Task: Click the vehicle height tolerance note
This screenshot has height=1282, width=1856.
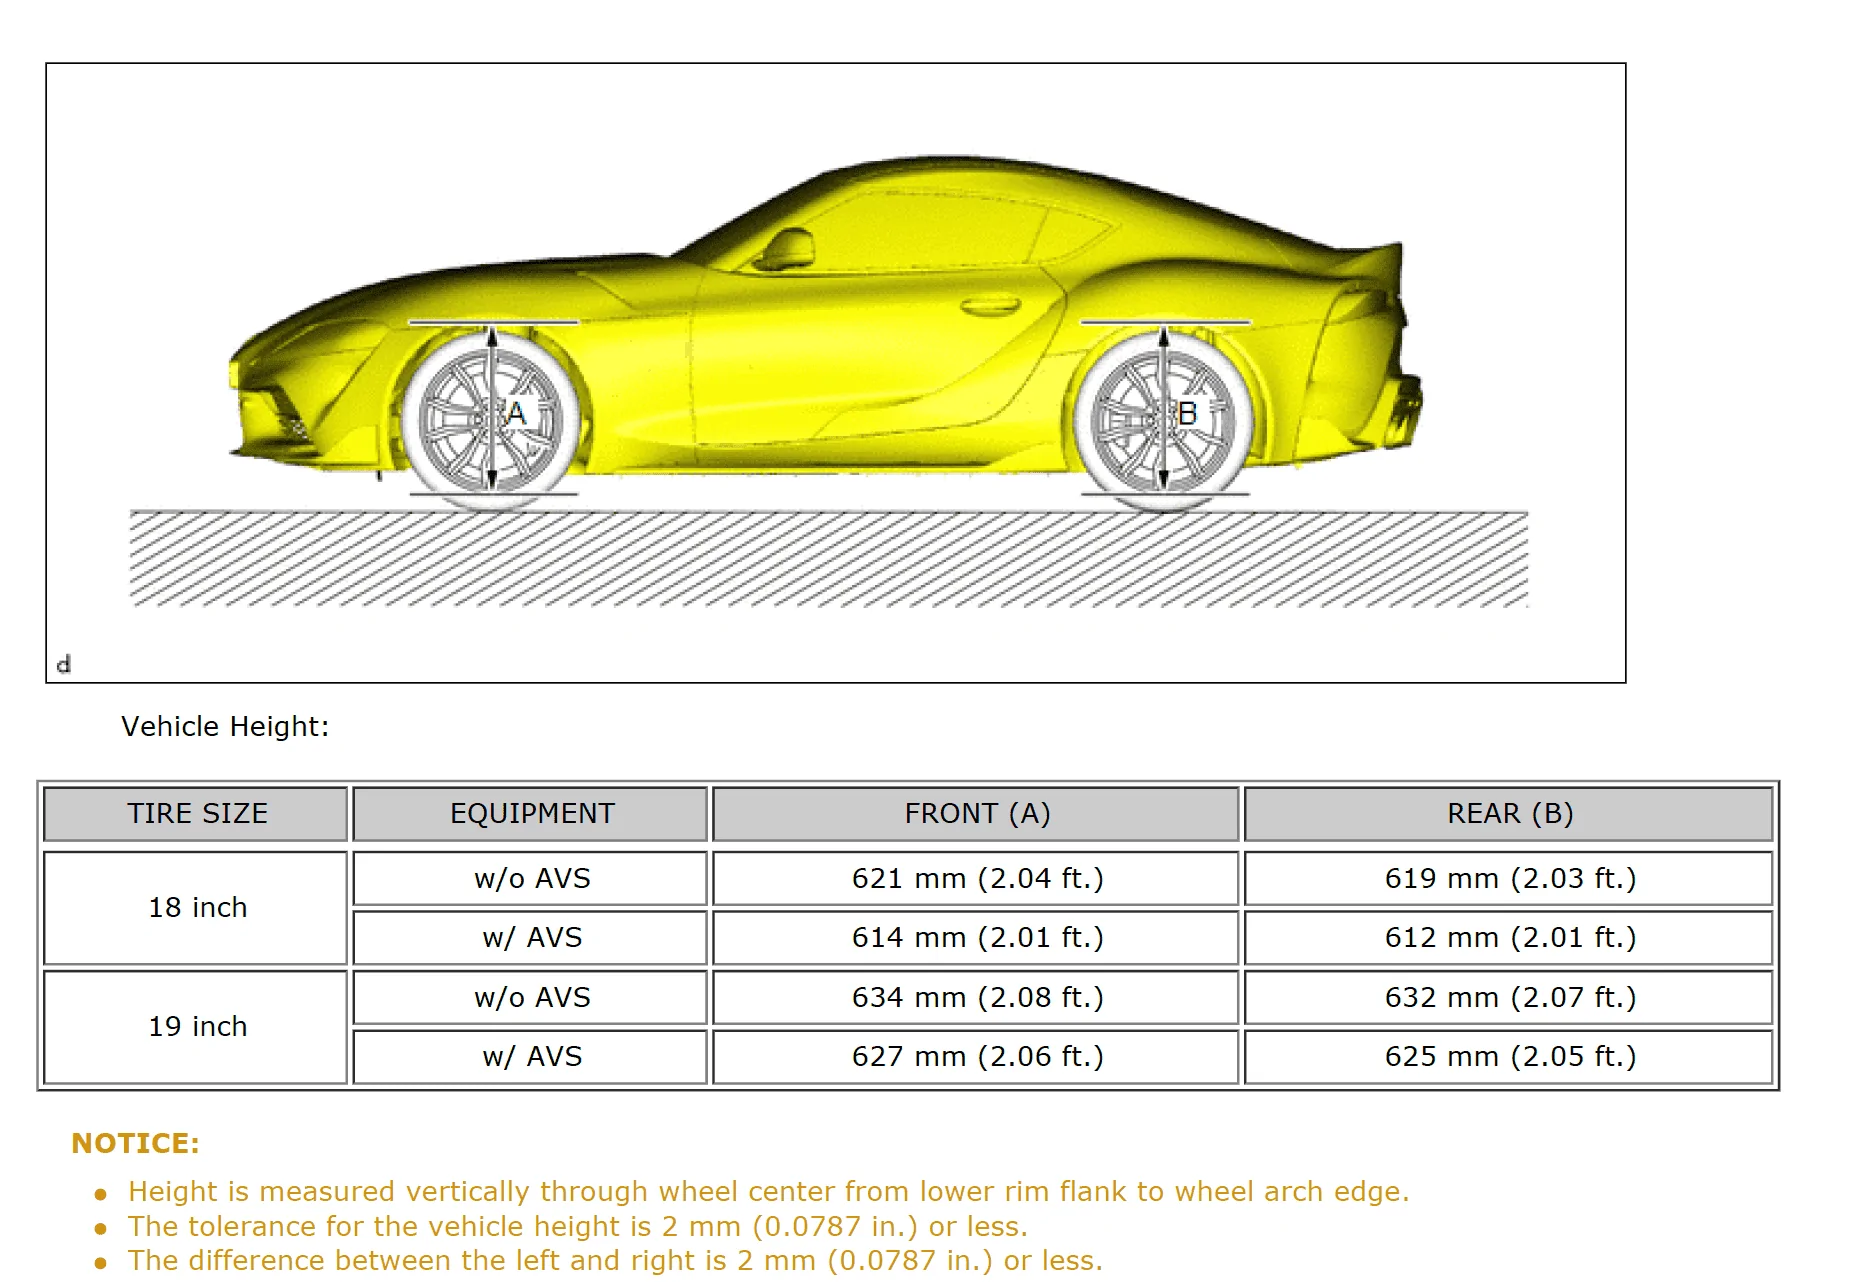Action: 577,1227
